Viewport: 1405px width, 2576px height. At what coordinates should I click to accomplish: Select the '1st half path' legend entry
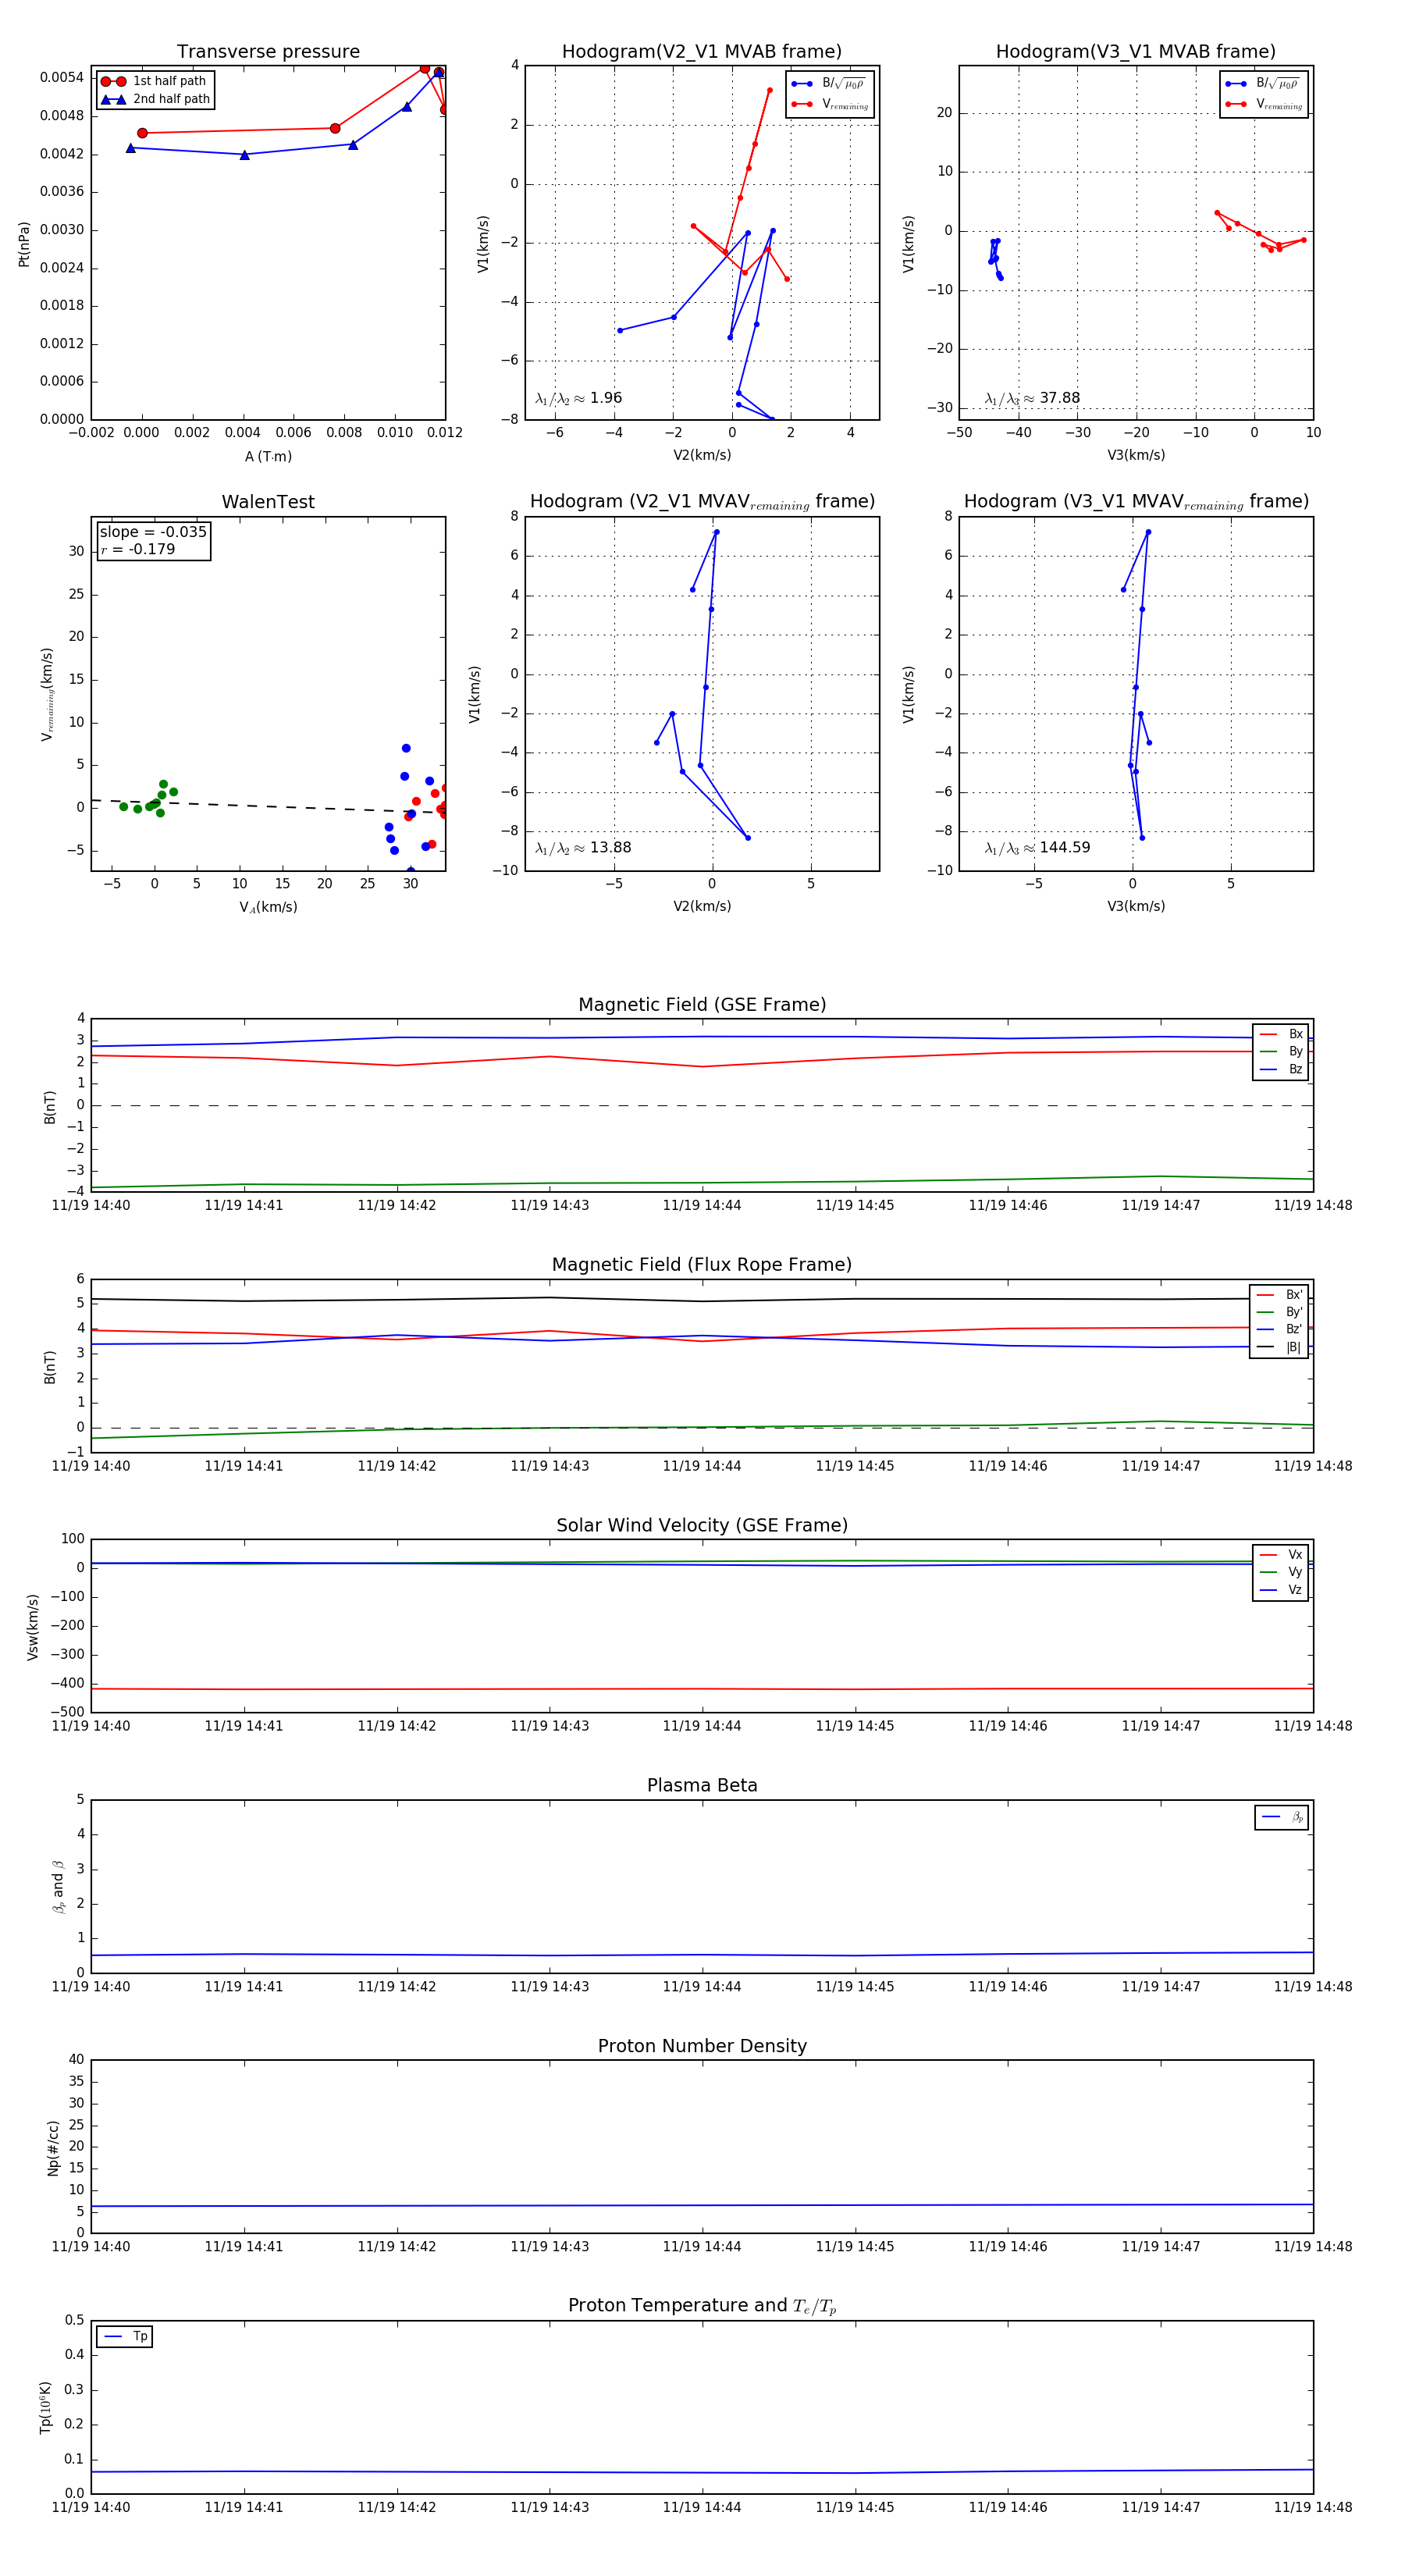[x=154, y=81]
